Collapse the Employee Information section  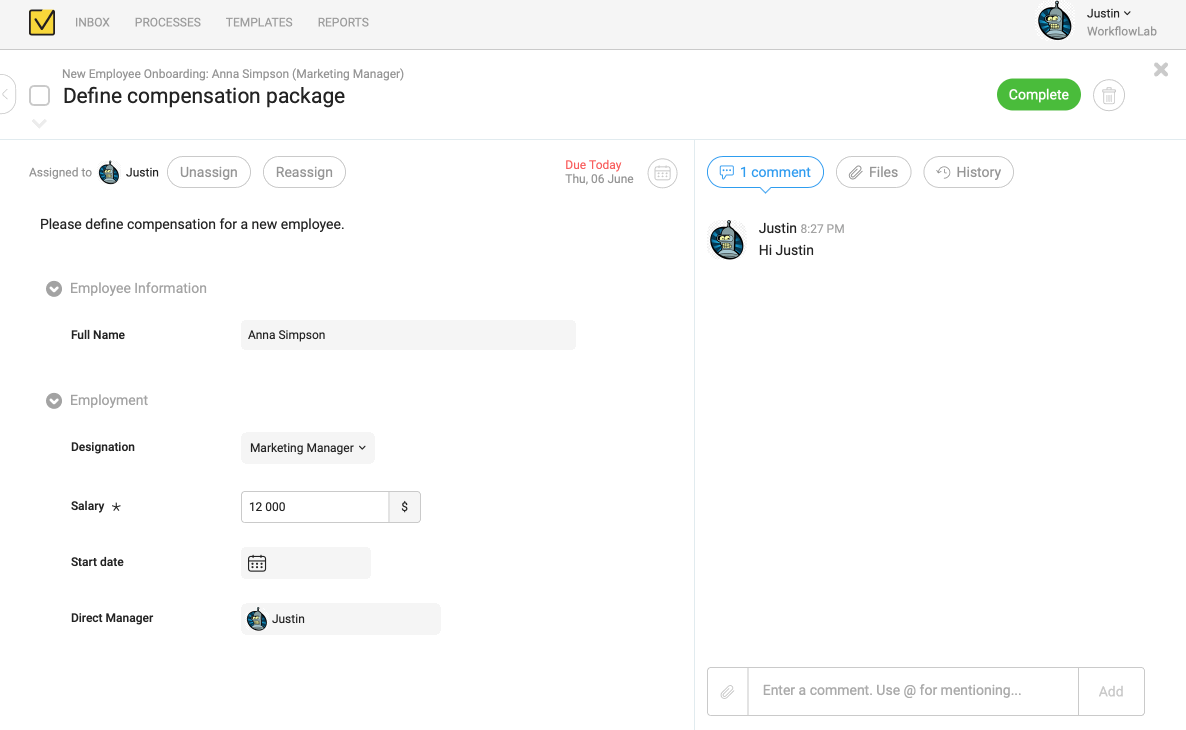point(53,288)
